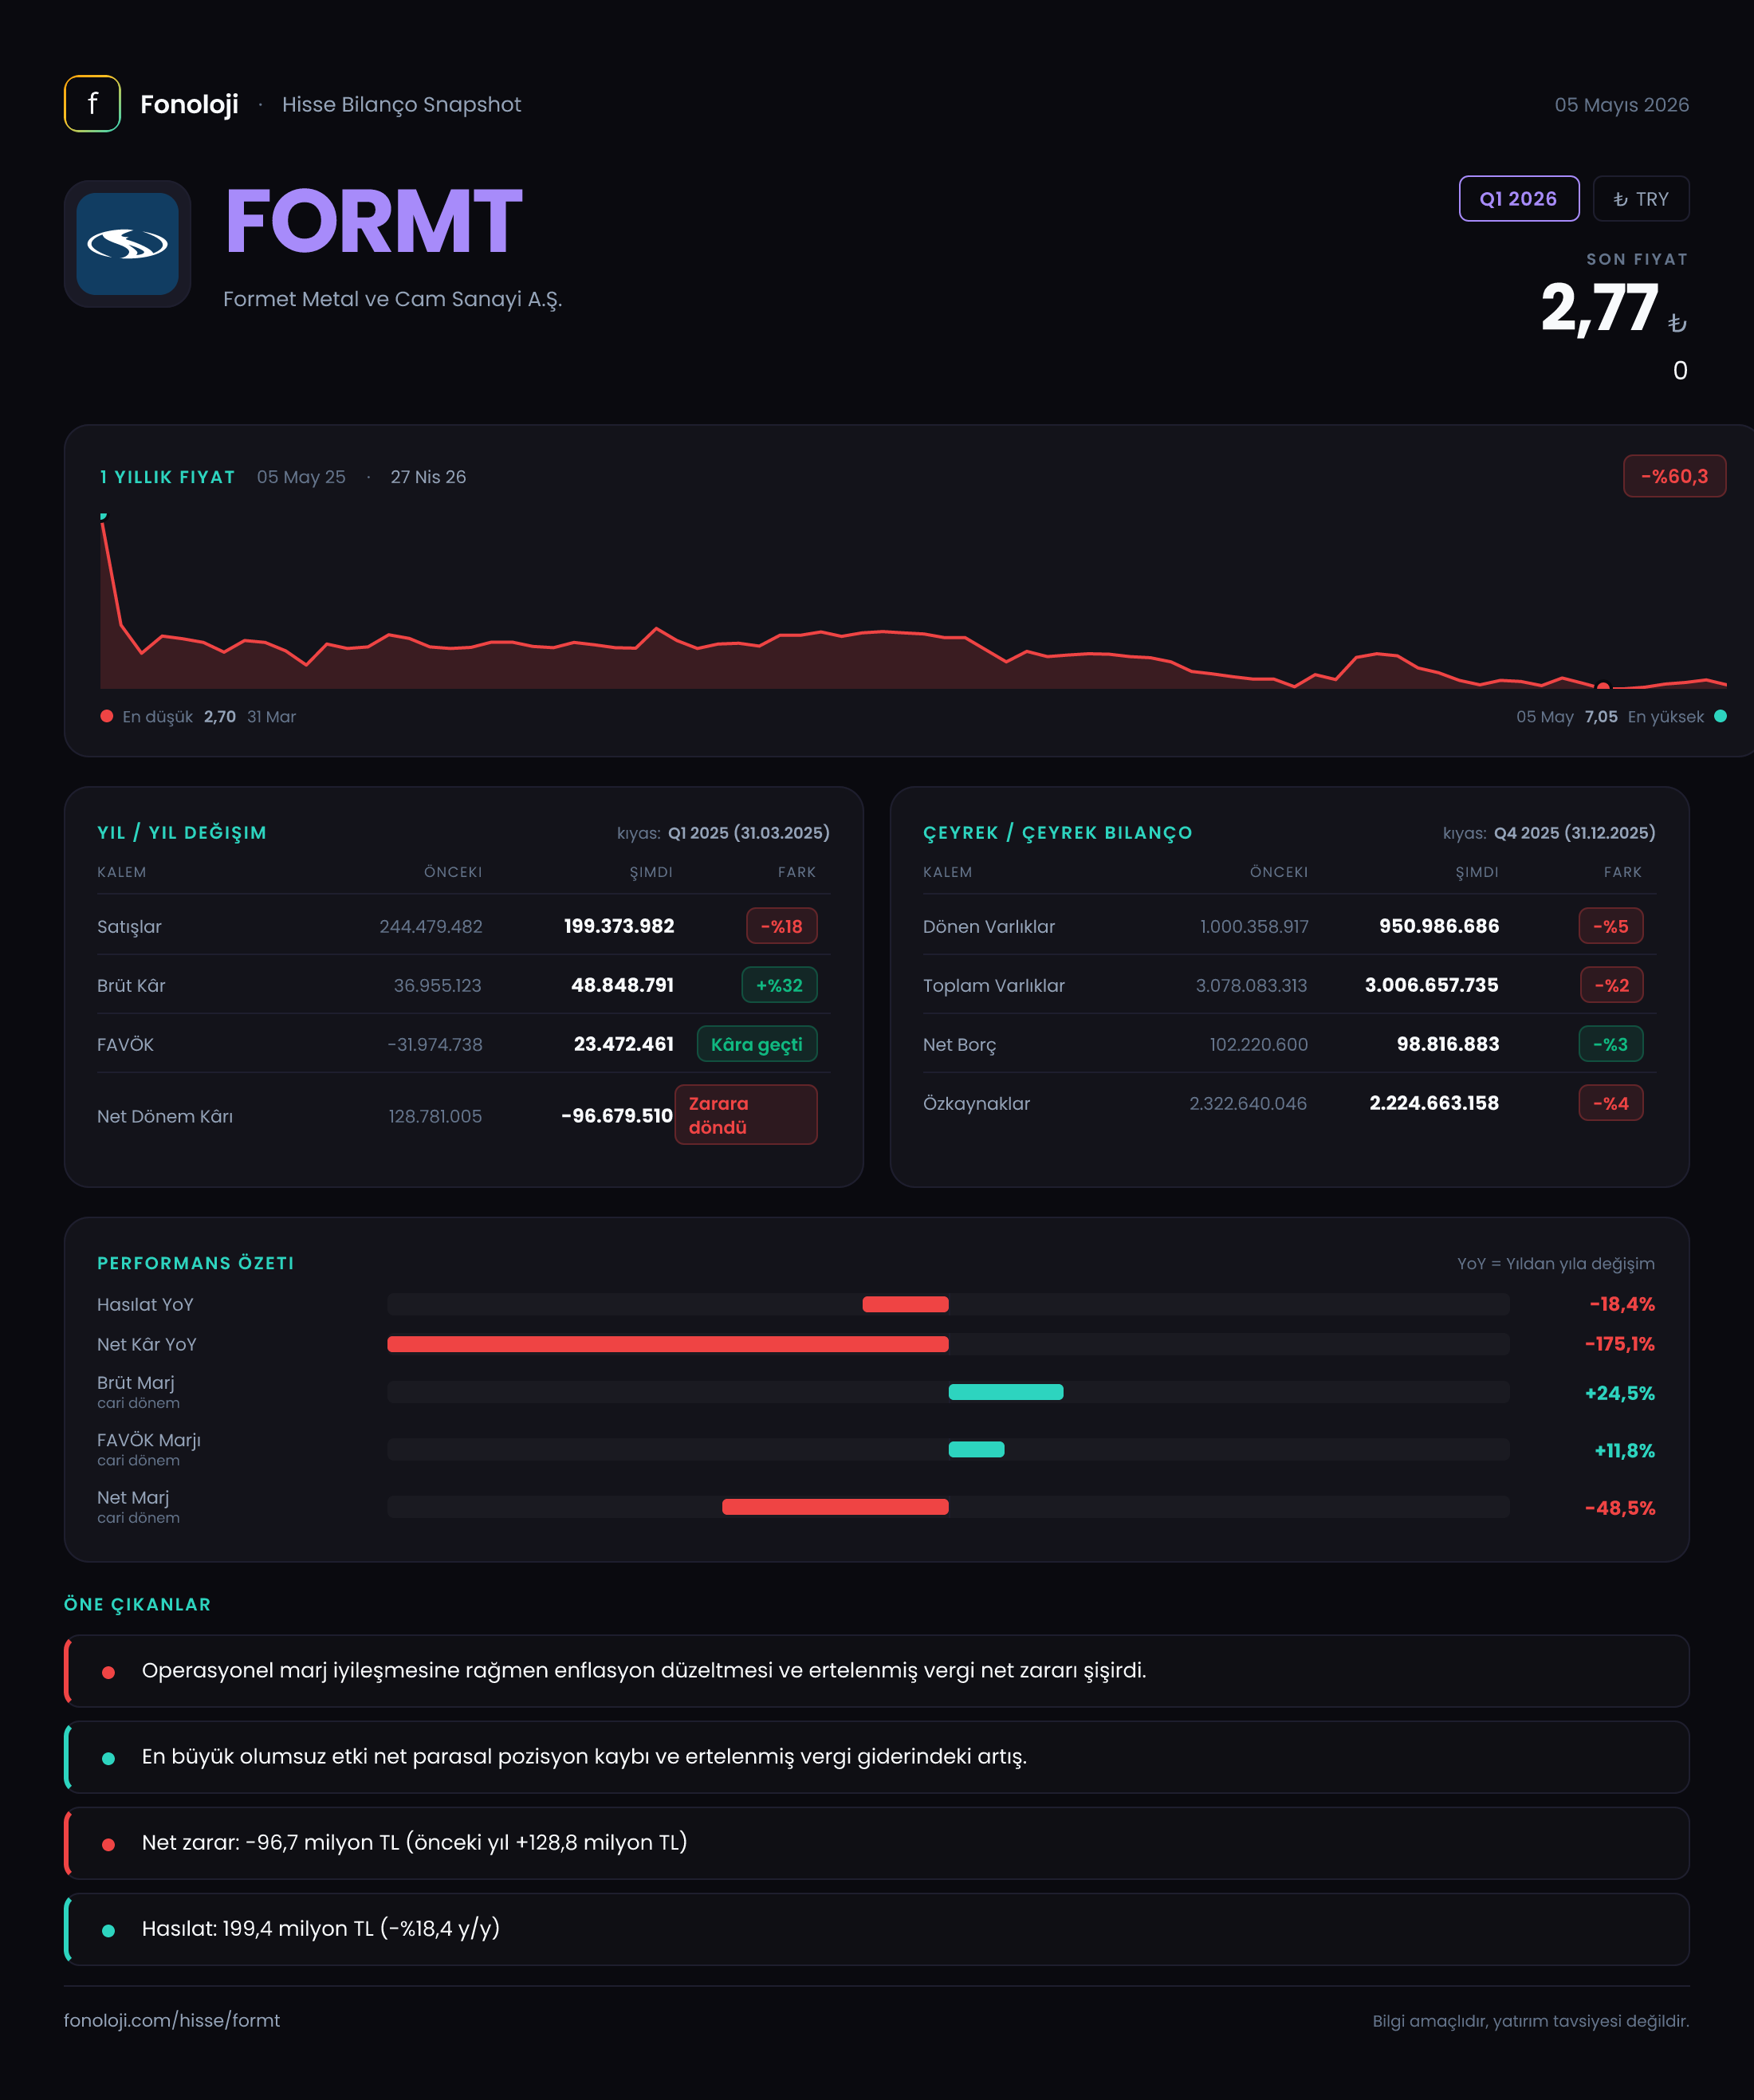The image size is (1754, 2100).
Task: Click the Q4 2025 (31.12.2025) comparison label
Action: pyautogui.click(x=1574, y=833)
